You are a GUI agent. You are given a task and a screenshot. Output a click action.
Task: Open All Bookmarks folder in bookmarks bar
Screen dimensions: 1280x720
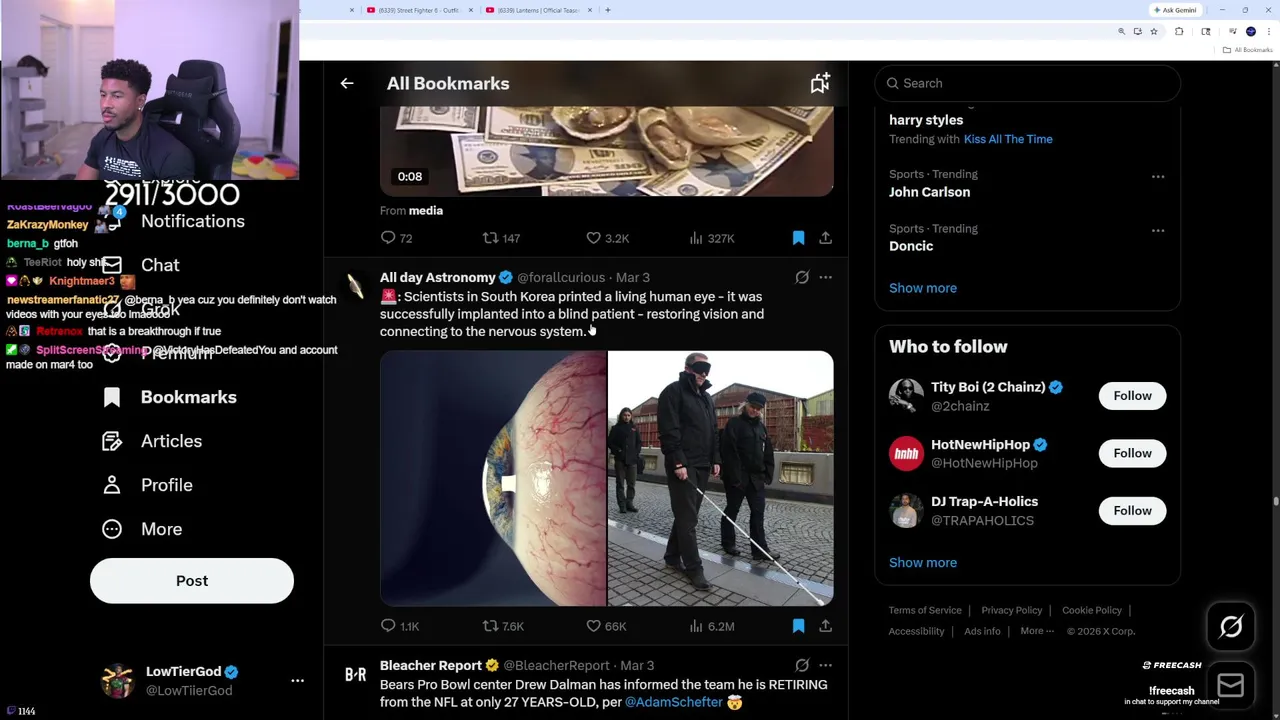[x=1249, y=50]
